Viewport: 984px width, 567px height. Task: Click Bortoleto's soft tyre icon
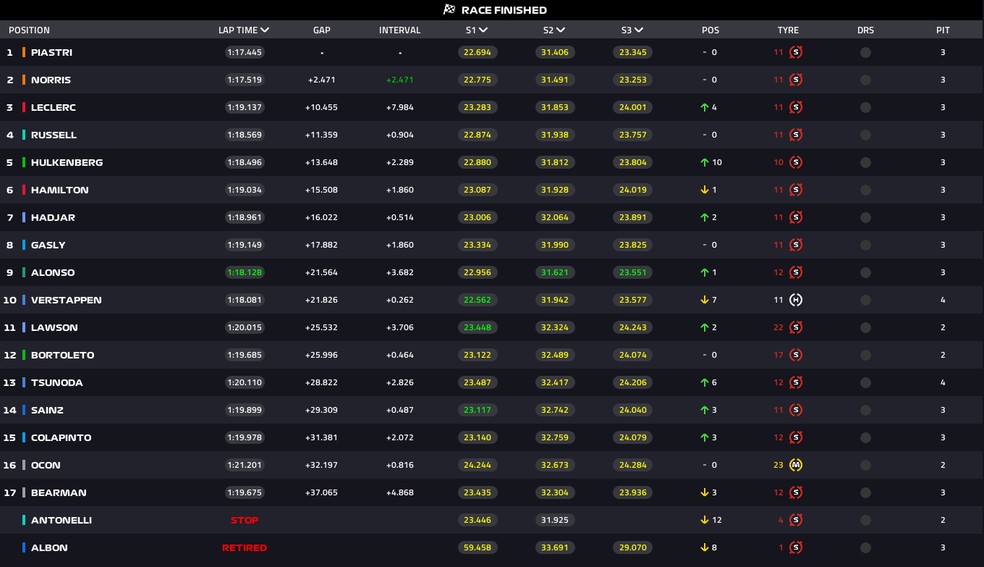(x=796, y=355)
